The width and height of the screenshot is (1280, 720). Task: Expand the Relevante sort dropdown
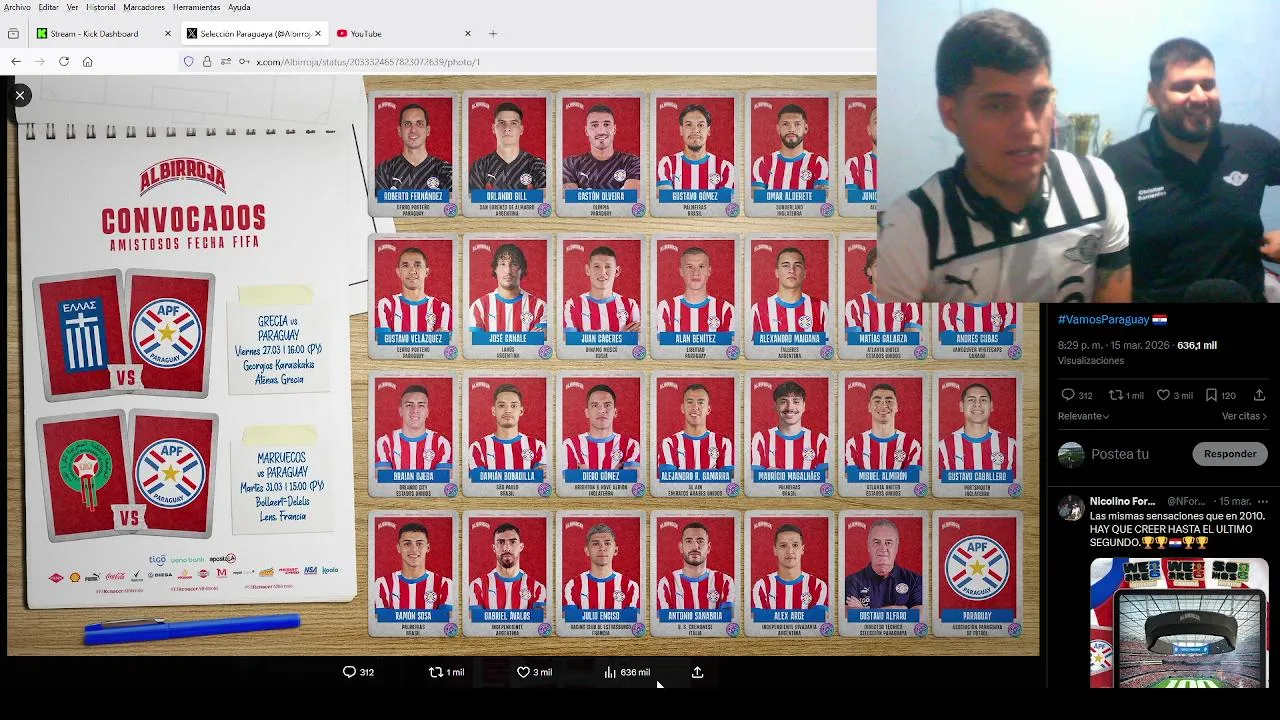point(1084,416)
